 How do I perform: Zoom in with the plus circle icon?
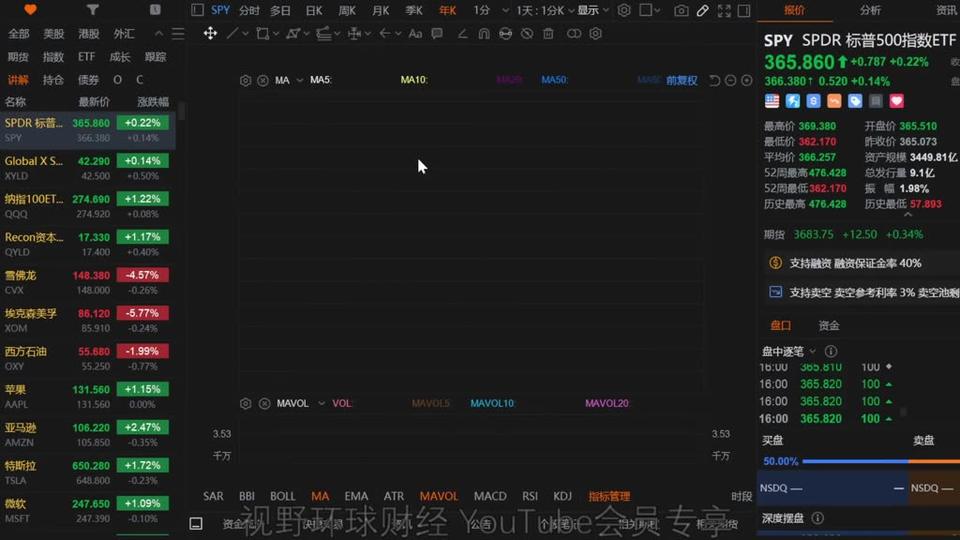[746, 80]
